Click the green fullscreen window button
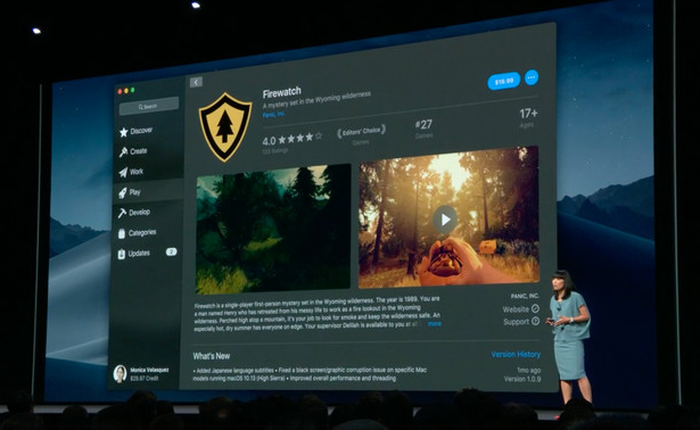Viewport: 700px width, 430px height. (133, 90)
